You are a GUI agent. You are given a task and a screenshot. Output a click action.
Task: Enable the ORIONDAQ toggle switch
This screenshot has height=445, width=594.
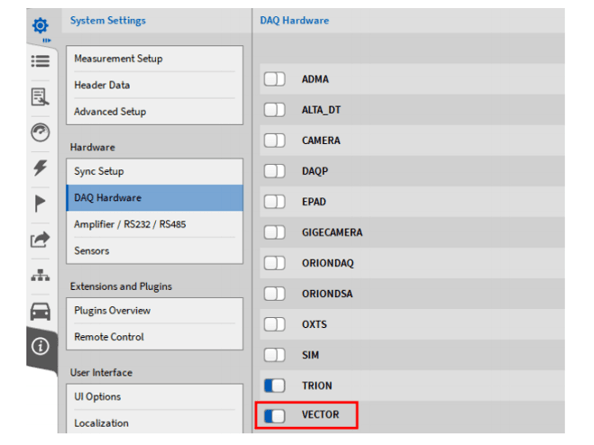point(275,263)
